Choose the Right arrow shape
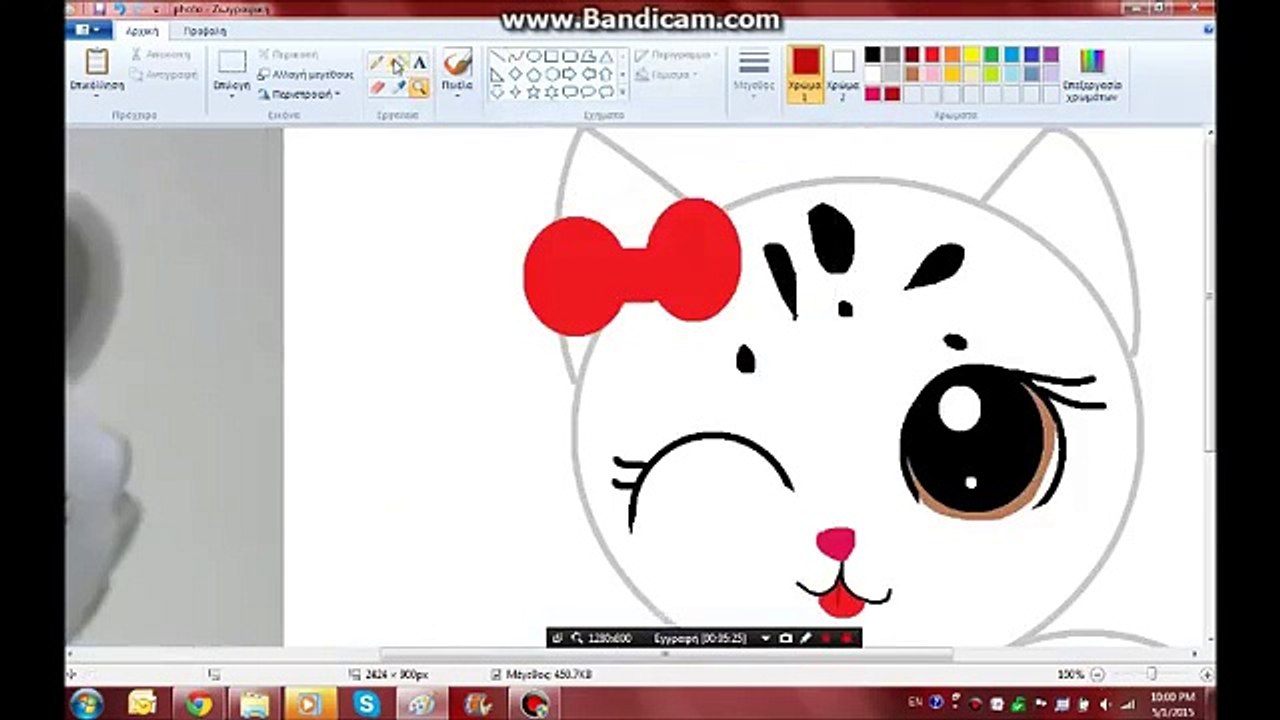 [x=569, y=75]
